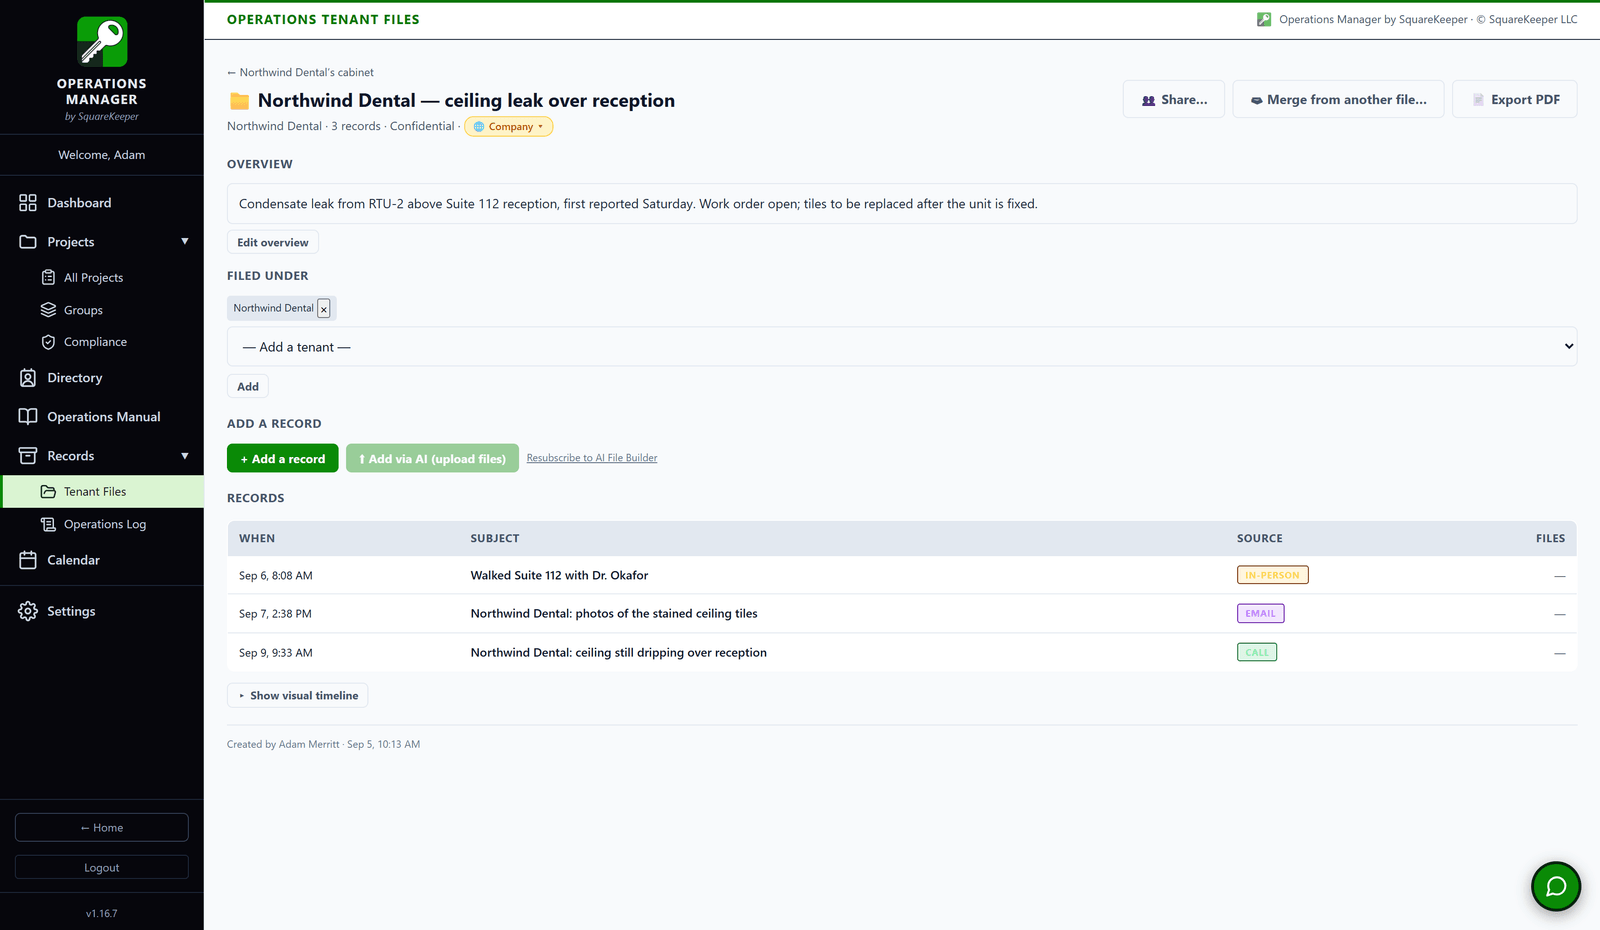Open the Add a tenant dropdown
The height and width of the screenshot is (930, 1600).
902,347
